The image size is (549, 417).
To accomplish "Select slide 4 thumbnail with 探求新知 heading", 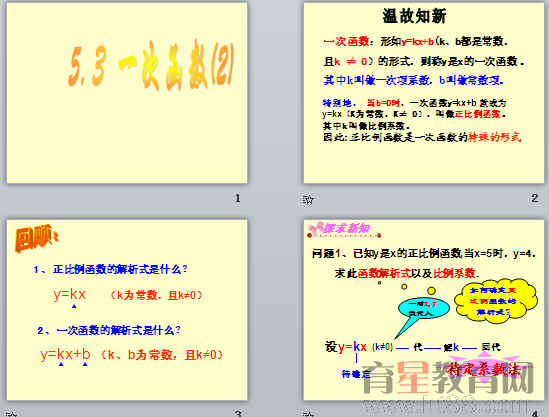I will coord(424,310).
